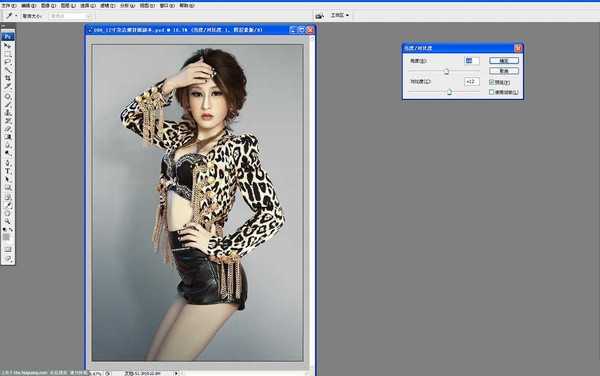Toggle Quick Mask mode button in toolbox

8,249
